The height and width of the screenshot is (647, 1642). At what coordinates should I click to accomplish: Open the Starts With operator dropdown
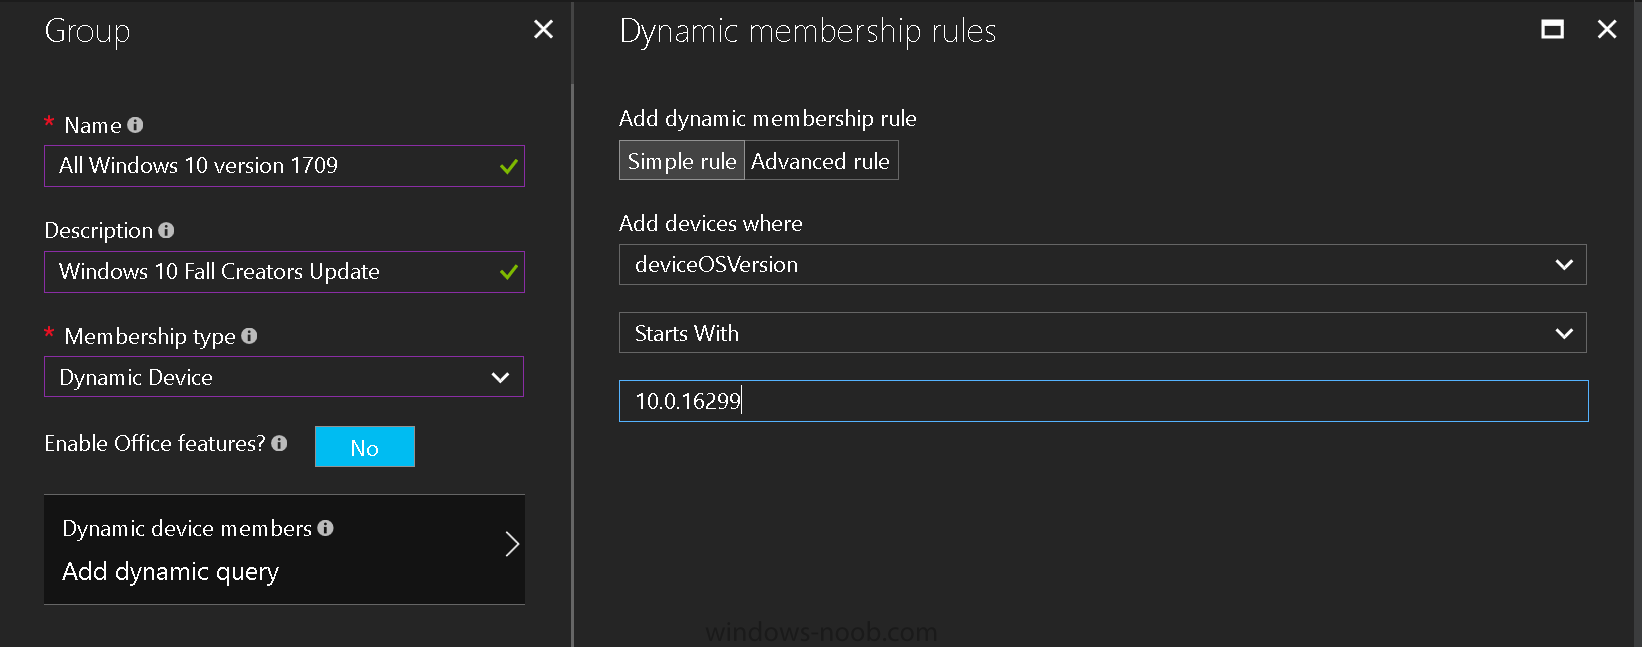(x=1102, y=333)
